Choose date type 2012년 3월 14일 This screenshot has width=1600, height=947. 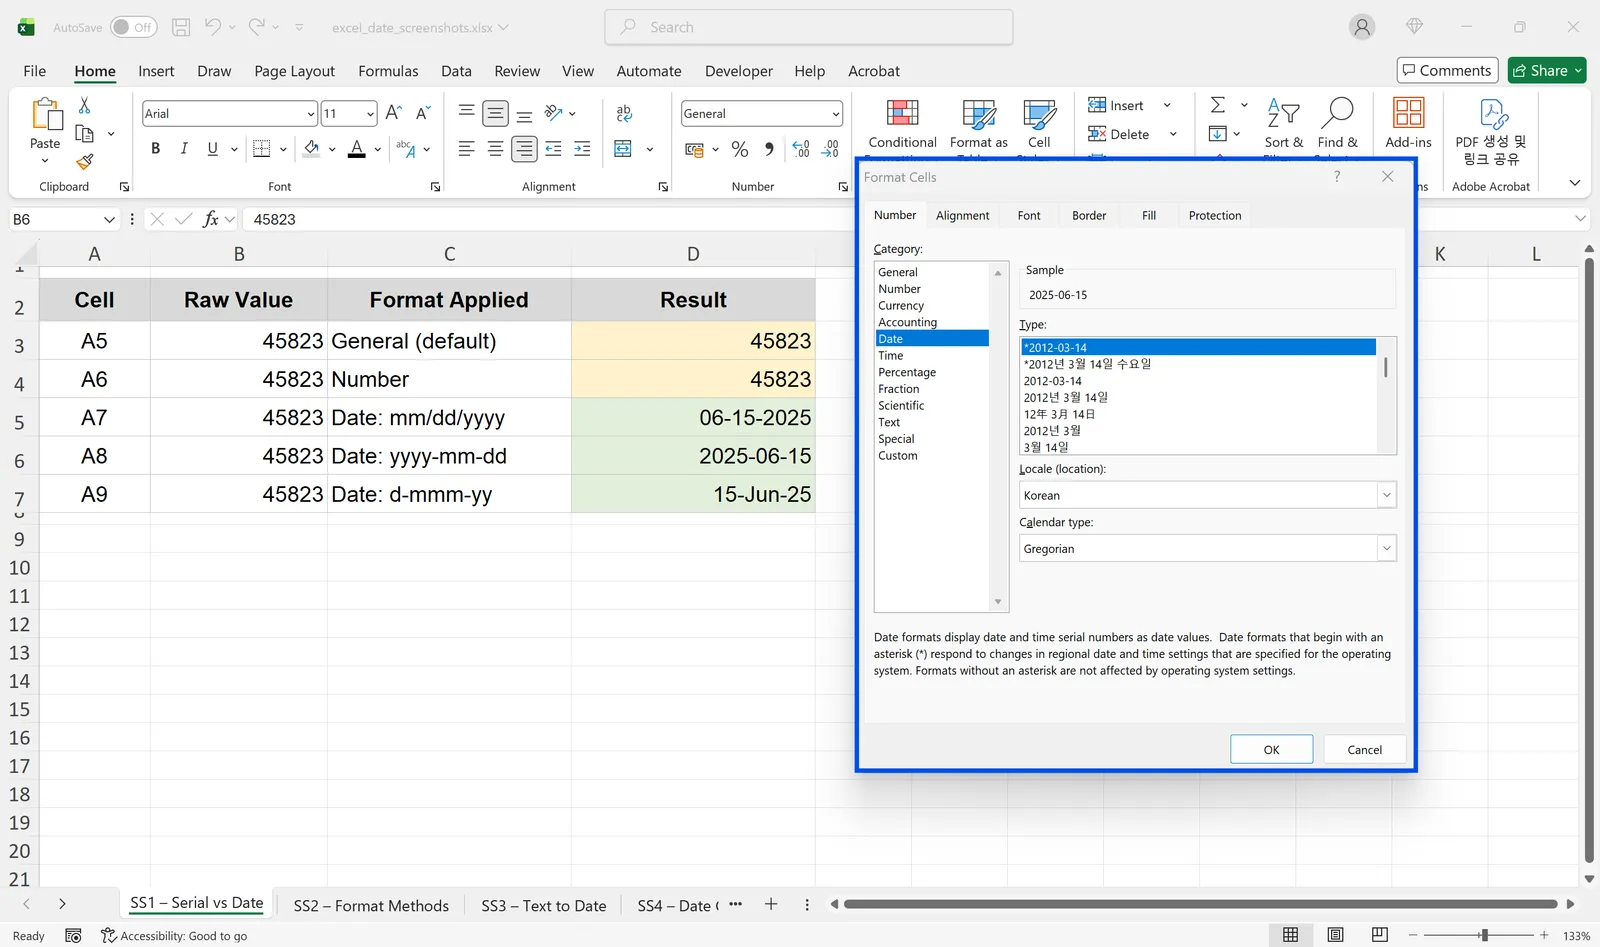coord(1065,397)
